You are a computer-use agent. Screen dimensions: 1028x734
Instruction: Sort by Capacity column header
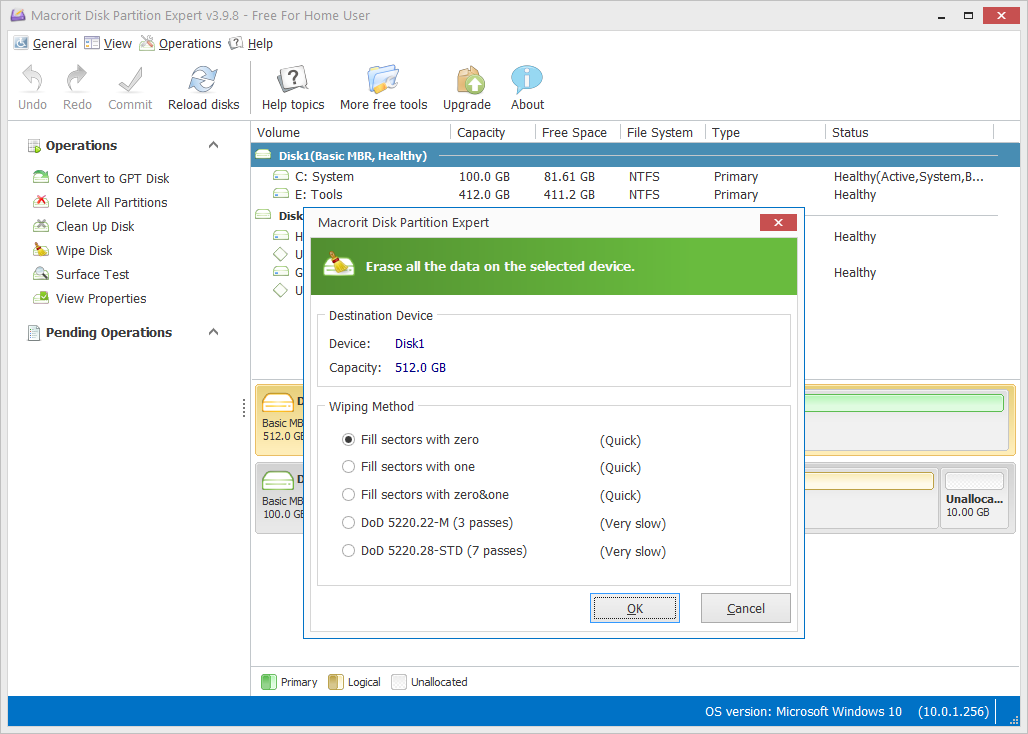tap(492, 132)
